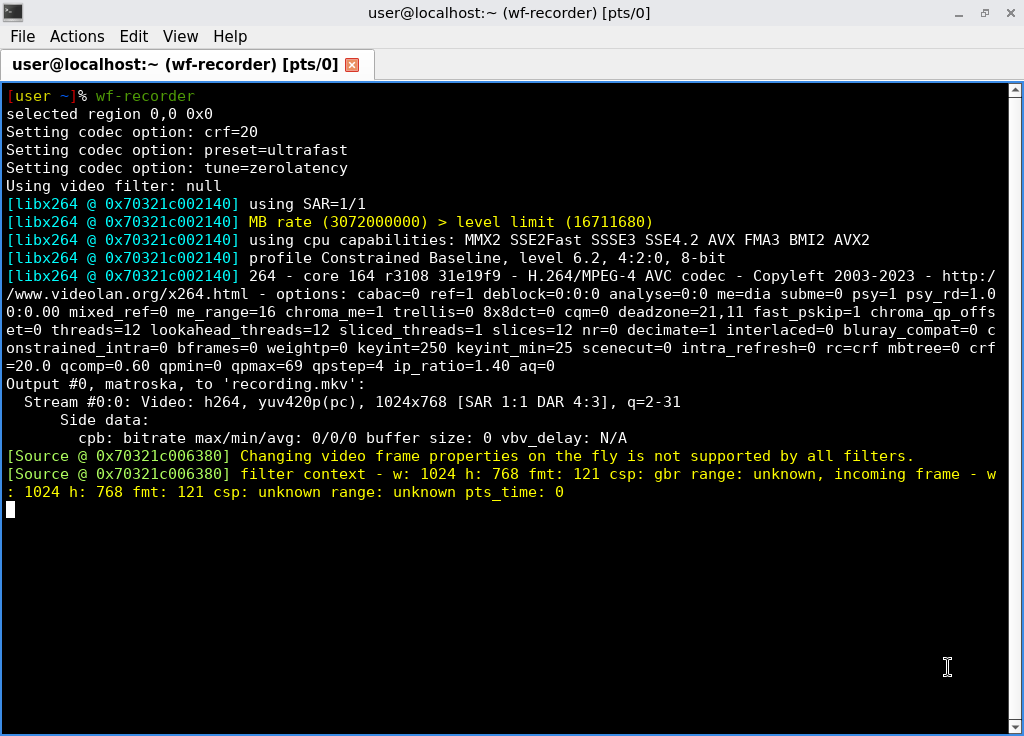The width and height of the screenshot is (1024, 736).
Task: Open the Edit menu
Action: [x=133, y=36]
